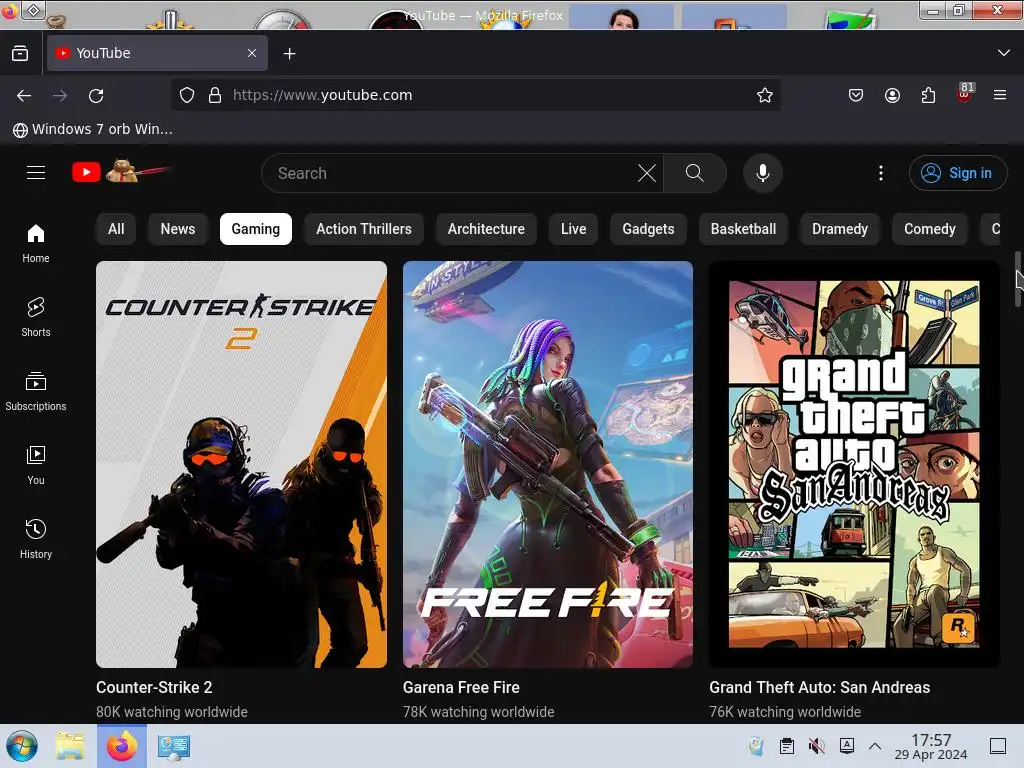The height and width of the screenshot is (768, 1024).
Task: Click the show desktop button
Action: pyautogui.click(x=998, y=746)
